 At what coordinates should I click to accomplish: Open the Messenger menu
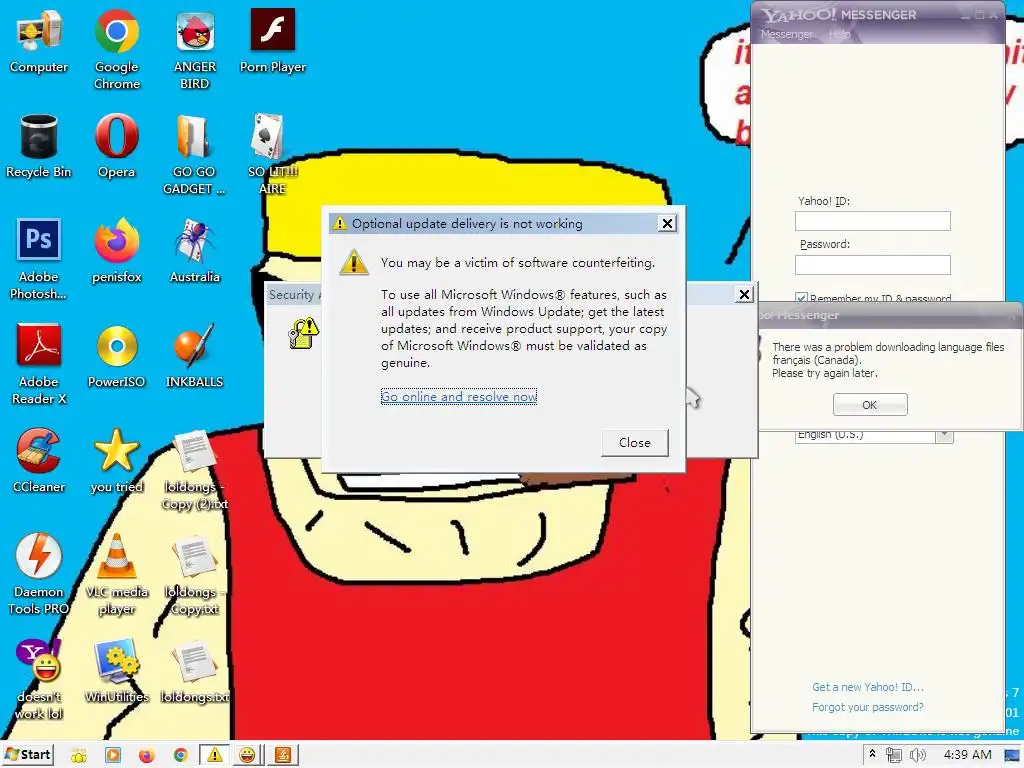786,34
